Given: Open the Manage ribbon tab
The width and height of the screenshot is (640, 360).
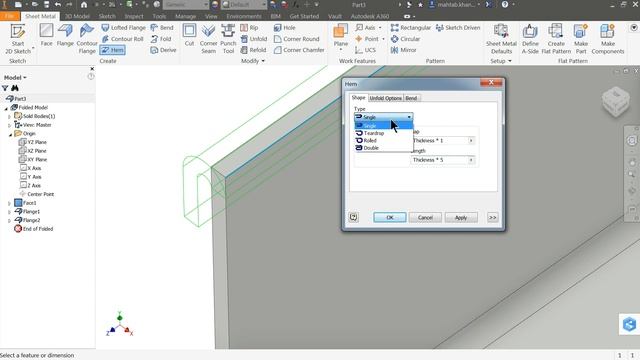Looking at the screenshot, I should click(x=185, y=16).
